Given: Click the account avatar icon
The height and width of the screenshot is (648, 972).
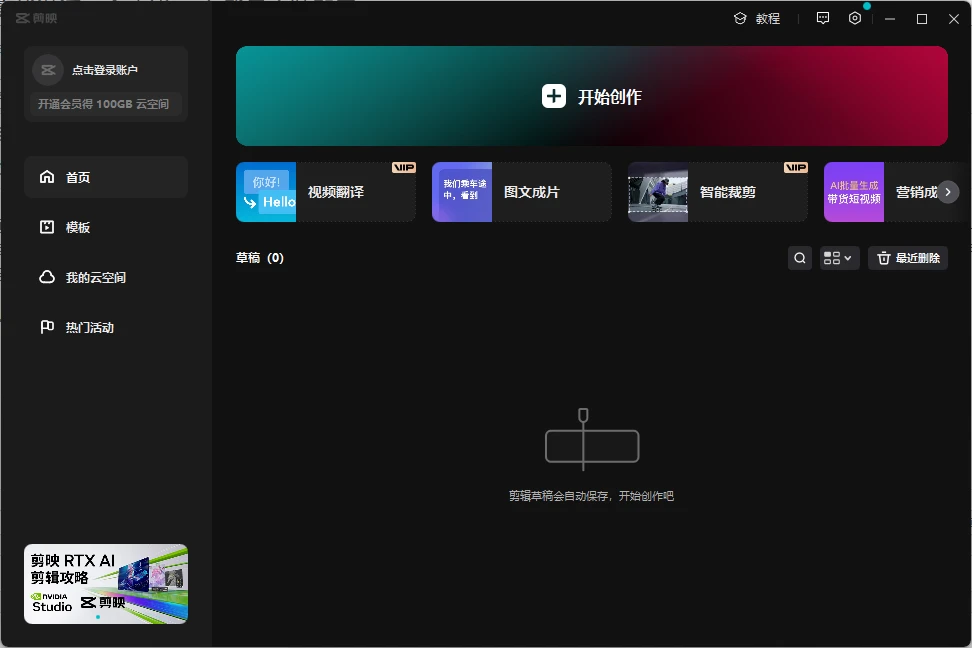Looking at the screenshot, I should tap(47, 69).
